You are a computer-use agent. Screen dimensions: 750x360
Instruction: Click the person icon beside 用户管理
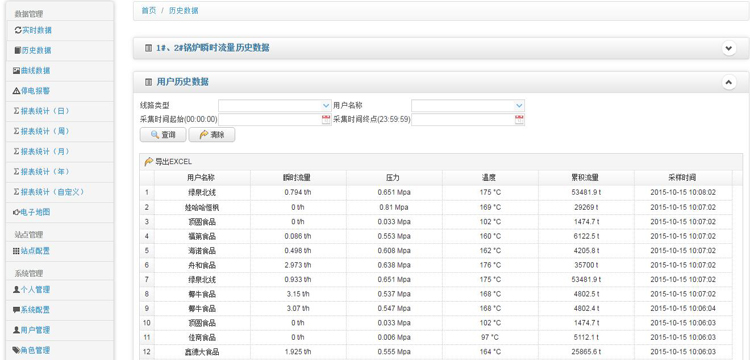[x=16, y=330]
